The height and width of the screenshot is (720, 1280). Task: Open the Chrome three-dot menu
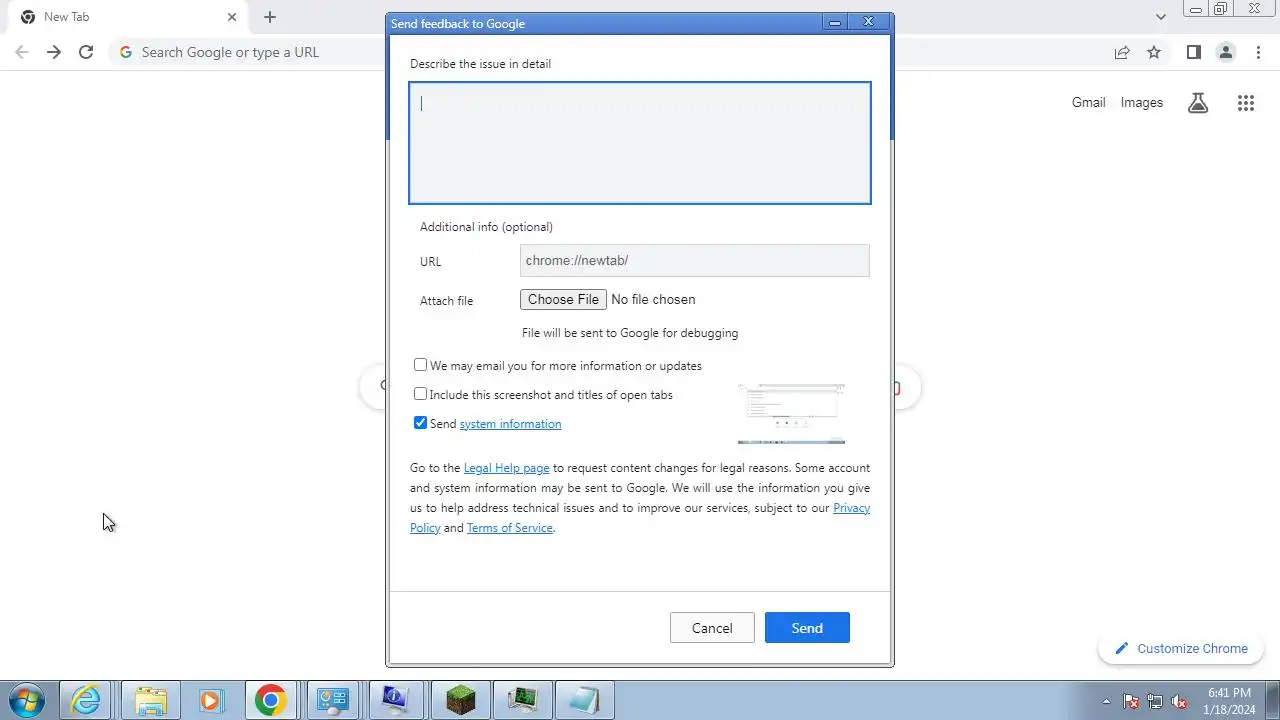[1258, 52]
